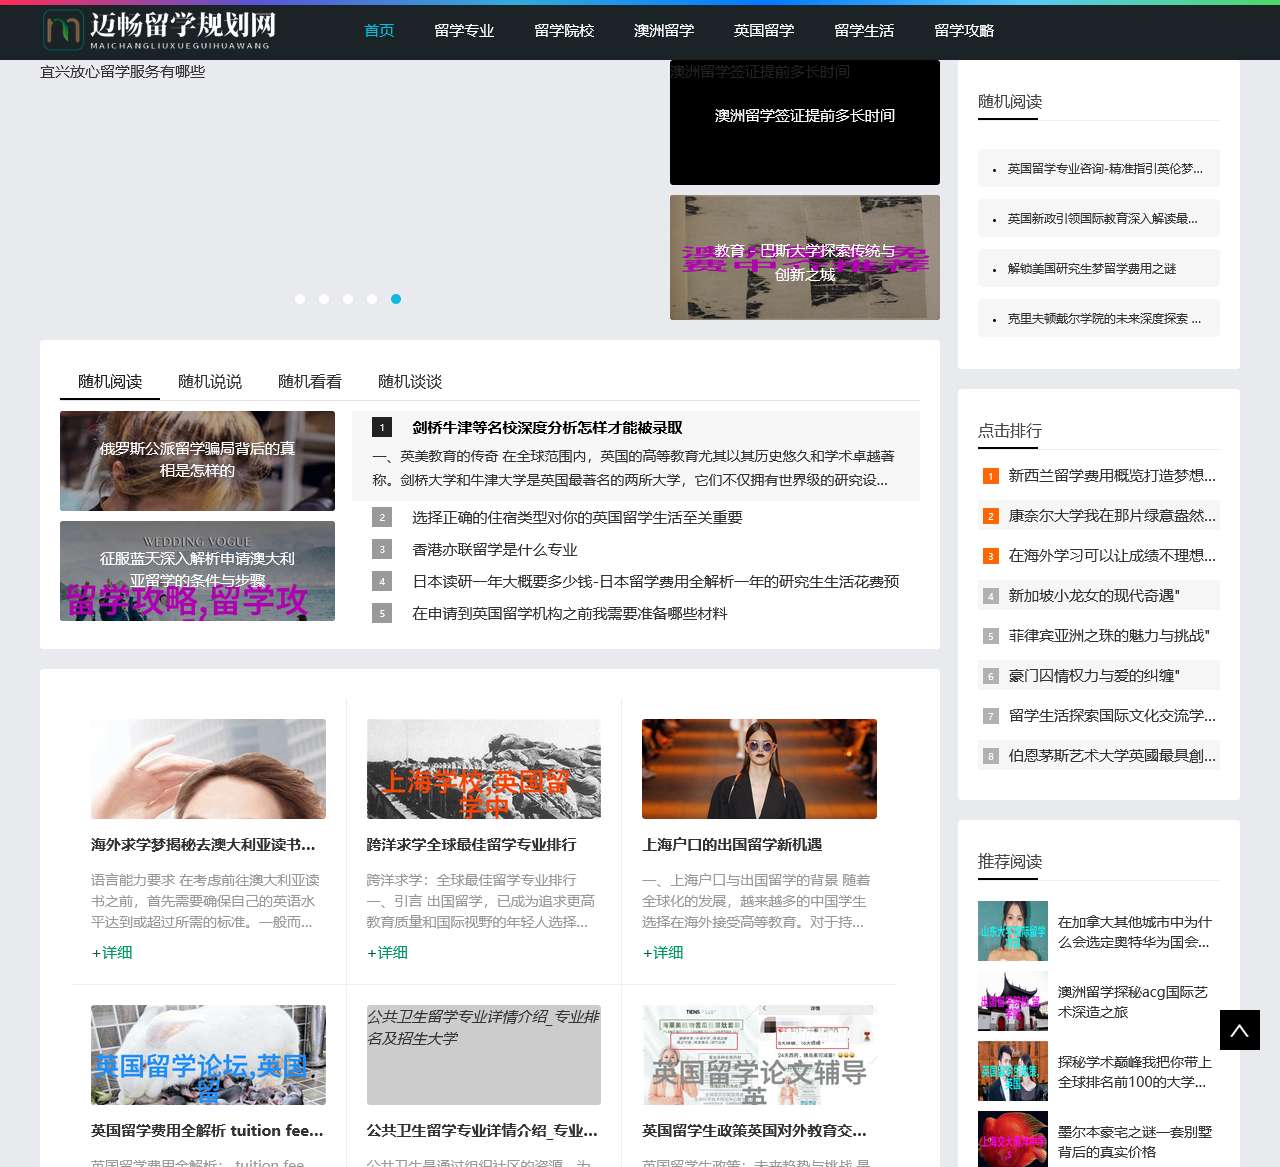The height and width of the screenshot is (1167, 1280).
Task: Switch to the 随机谈谈 tab
Action: coord(410,381)
